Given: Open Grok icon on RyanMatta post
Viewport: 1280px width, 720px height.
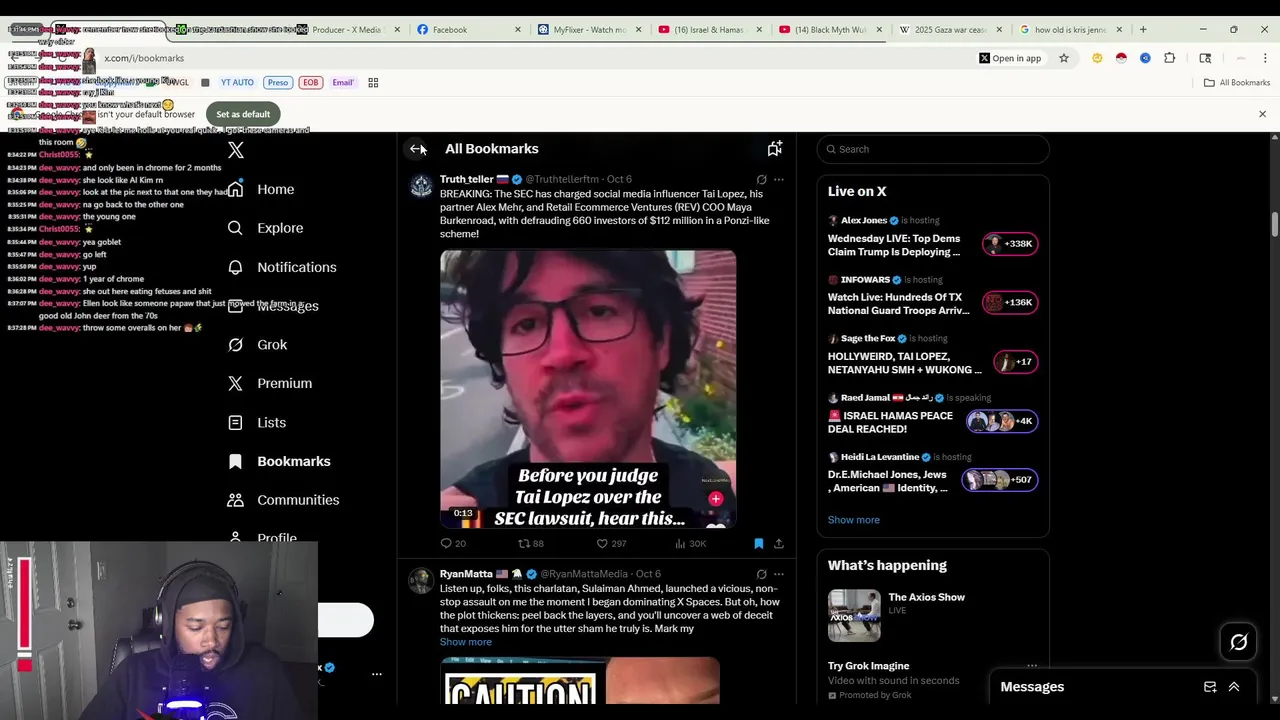Looking at the screenshot, I should (761, 574).
